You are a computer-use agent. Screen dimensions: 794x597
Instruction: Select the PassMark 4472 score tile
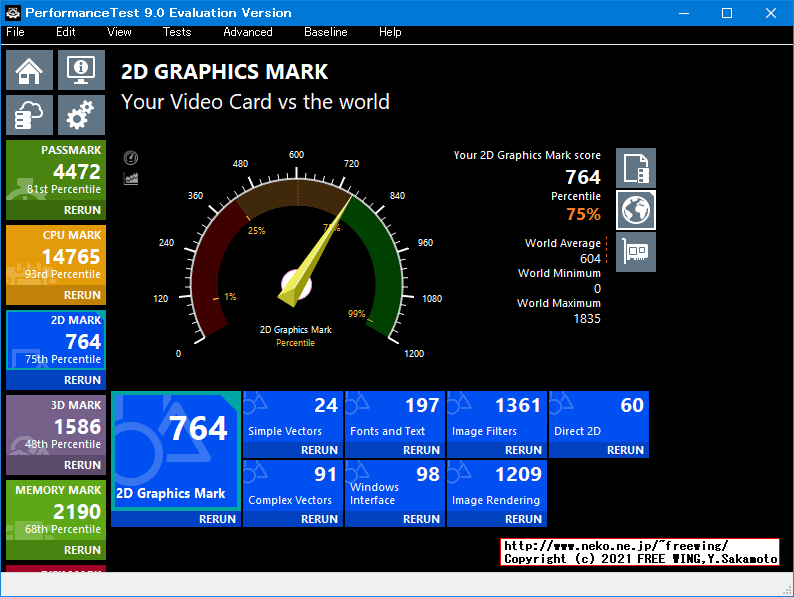(54, 170)
